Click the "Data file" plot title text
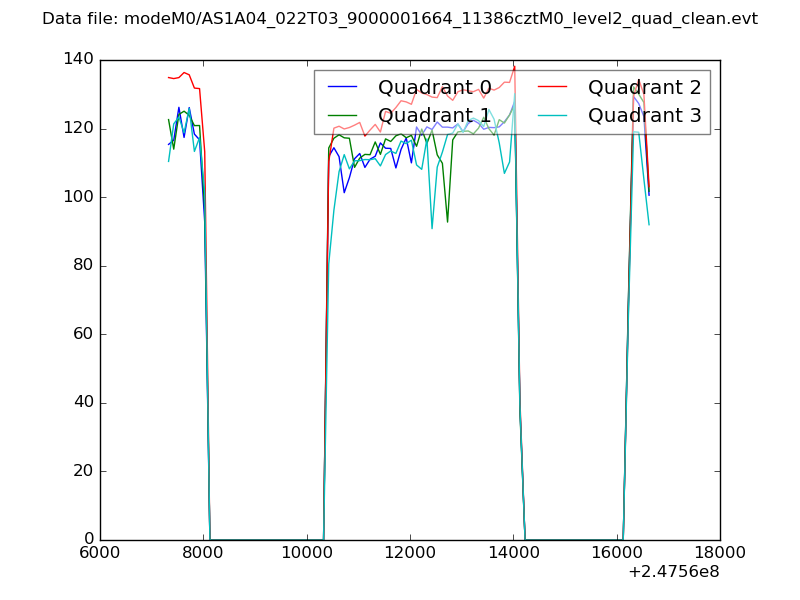Viewport: 800px width, 600px height. point(400,19)
